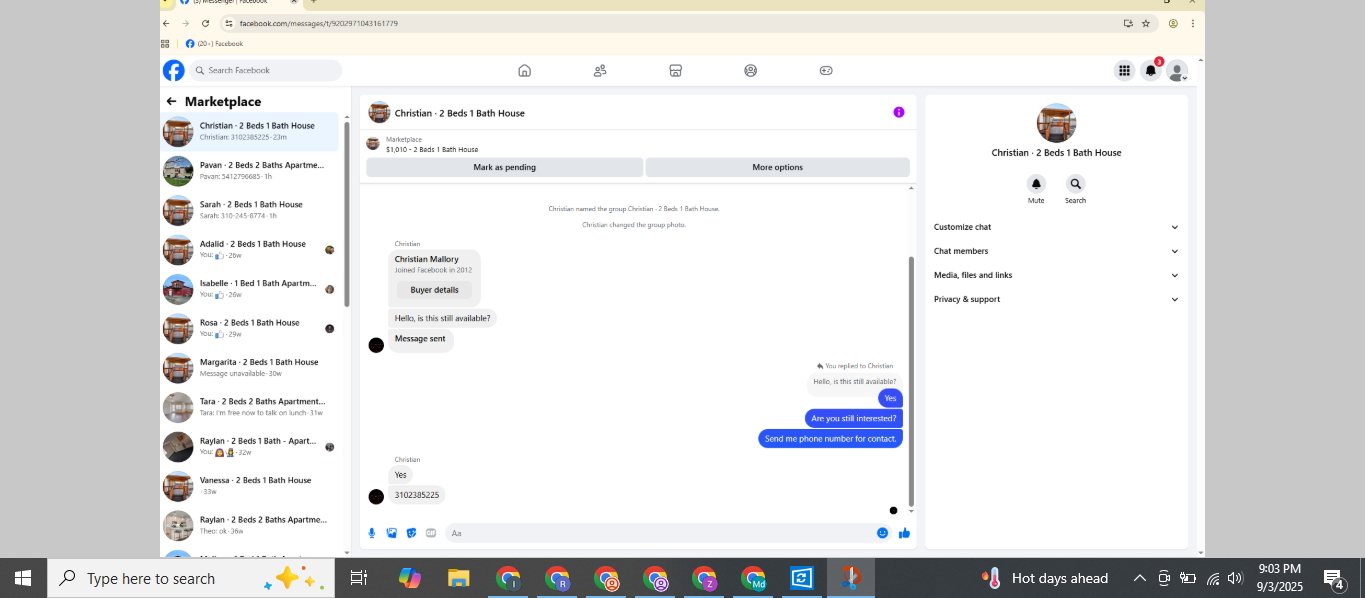
Task: Click the Search Facebook field
Action: [x=266, y=70]
